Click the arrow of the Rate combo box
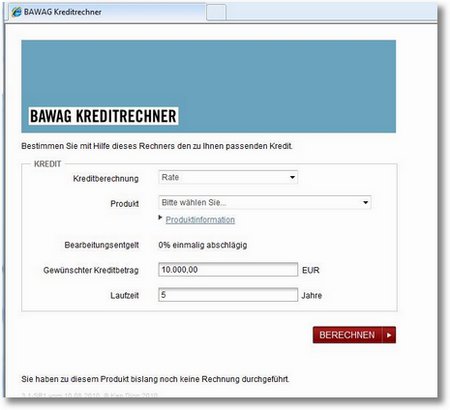Screen dimensions: 450x410 tap(292, 177)
